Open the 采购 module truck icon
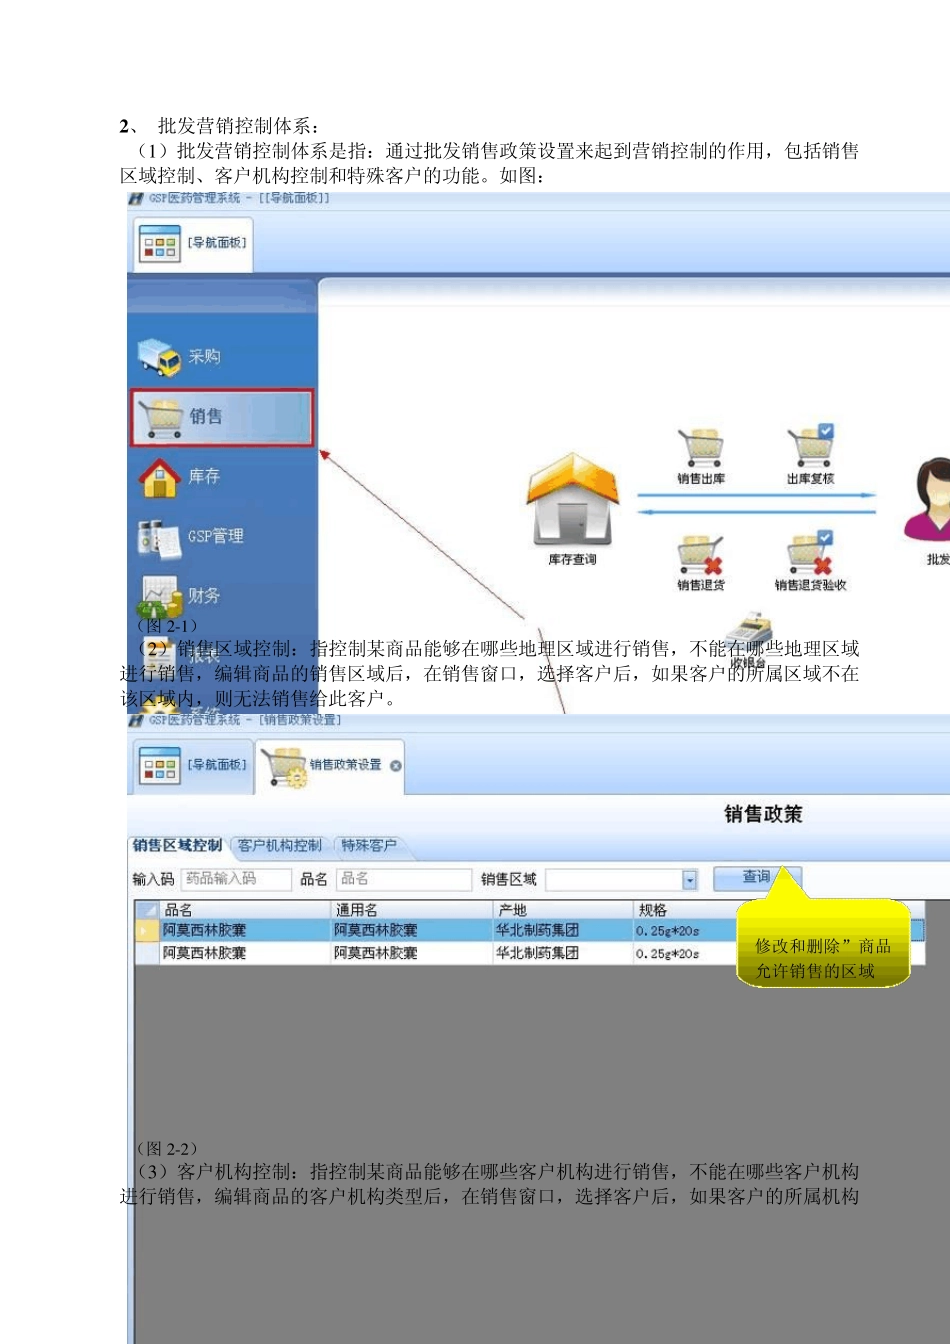Image resolution: width=950 pixels, height=1344 pixels. [x=159, y=357]
